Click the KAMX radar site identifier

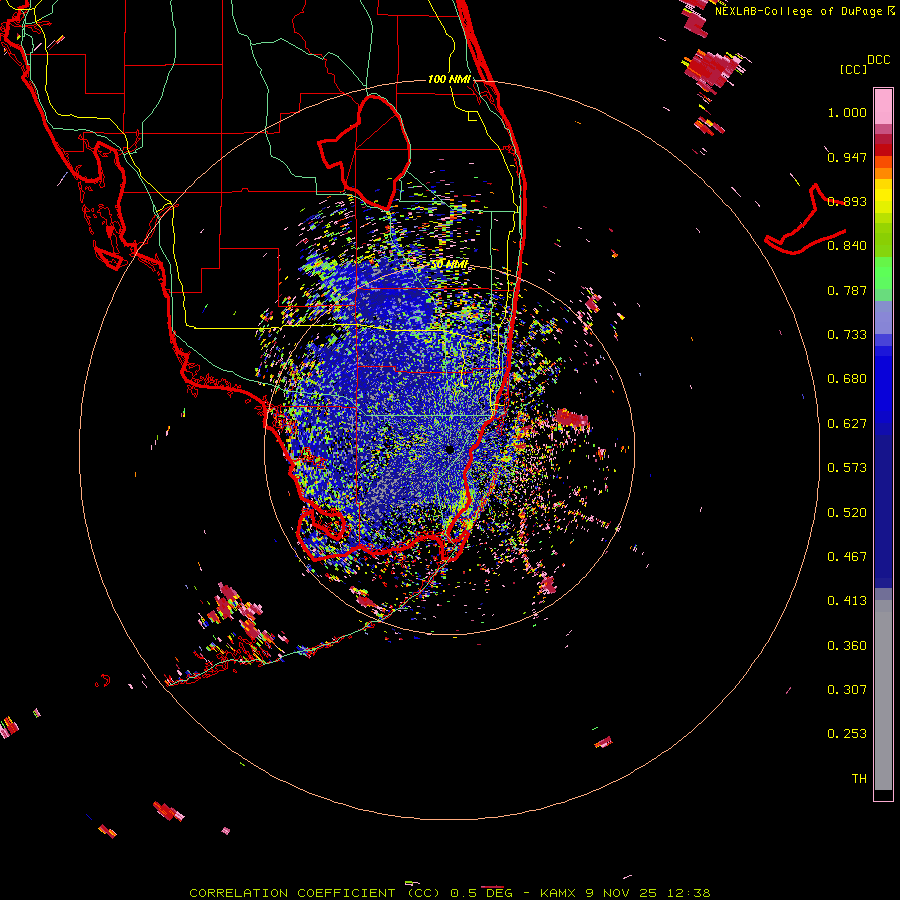pos(557,893)
